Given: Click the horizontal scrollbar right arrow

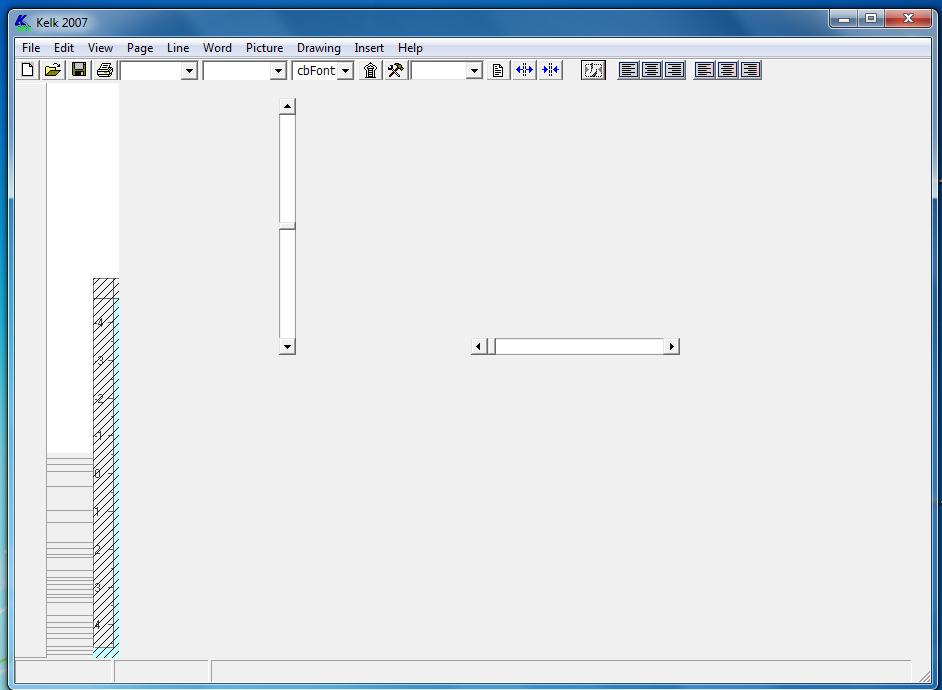Looking at the screenshot, I should pos(672,347).
